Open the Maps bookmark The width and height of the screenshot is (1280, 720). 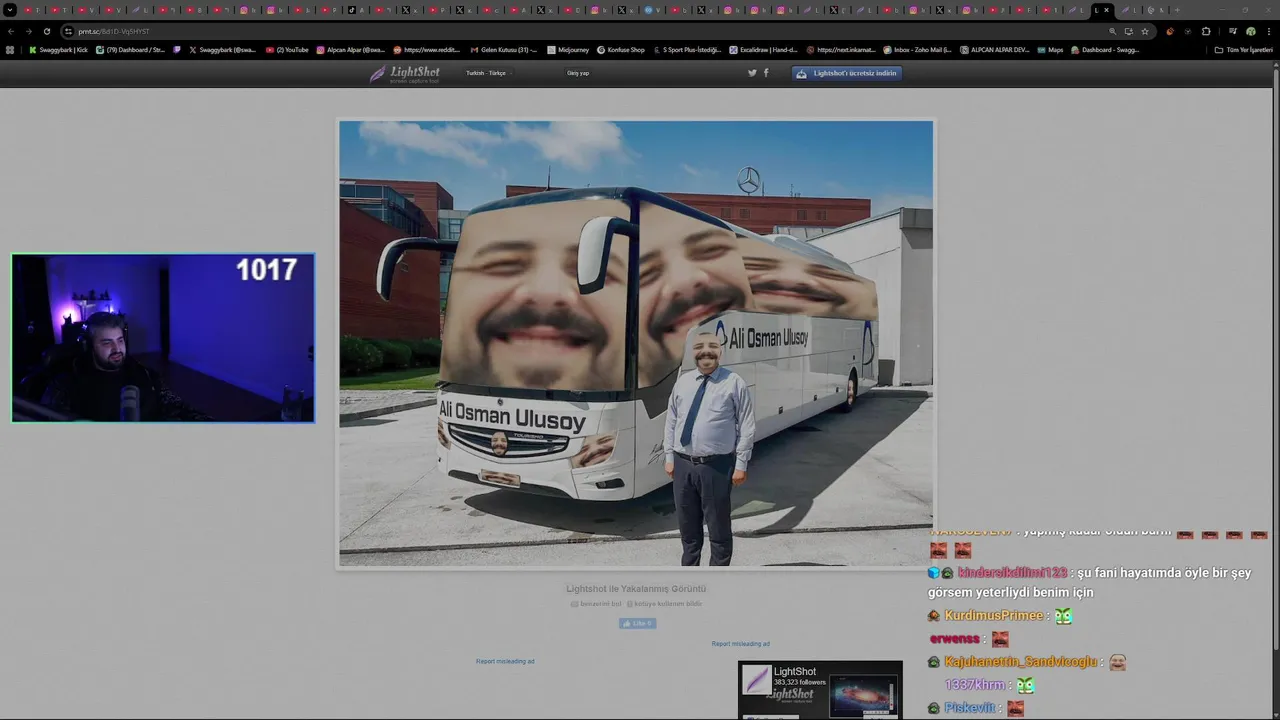click(x=1050, y=49)
